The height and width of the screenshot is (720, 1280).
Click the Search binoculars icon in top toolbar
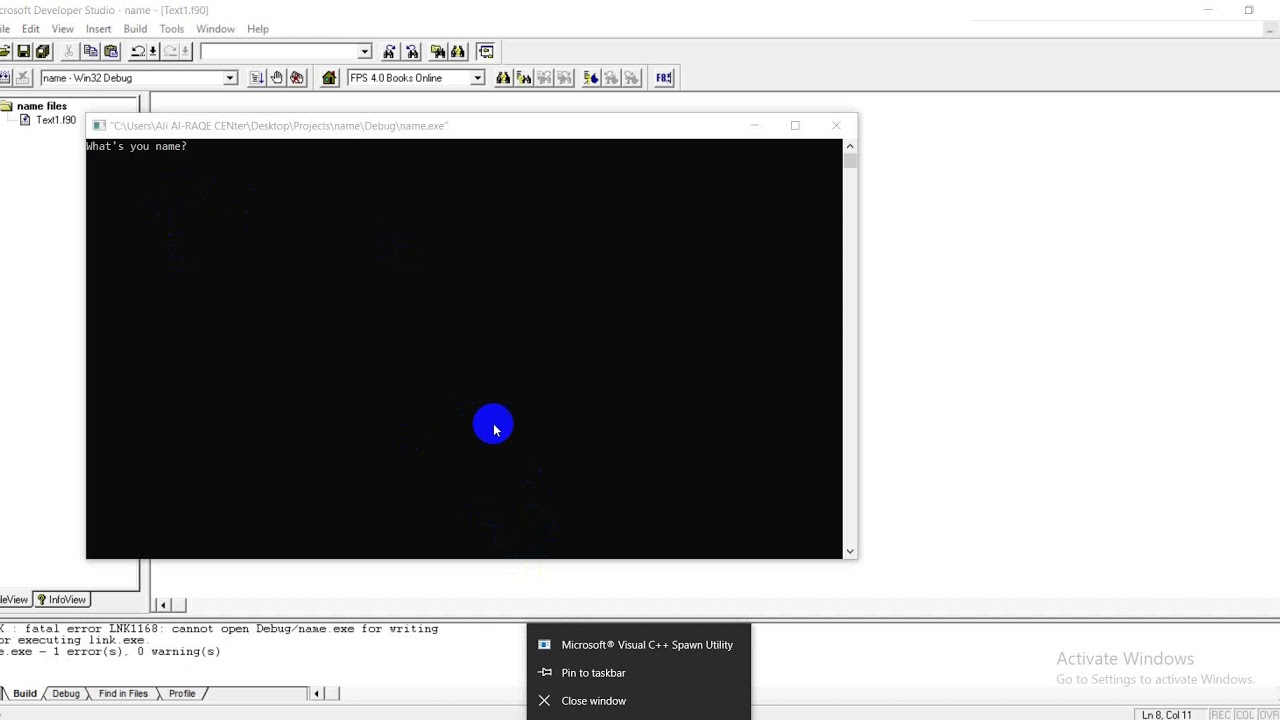pos(458,51)
